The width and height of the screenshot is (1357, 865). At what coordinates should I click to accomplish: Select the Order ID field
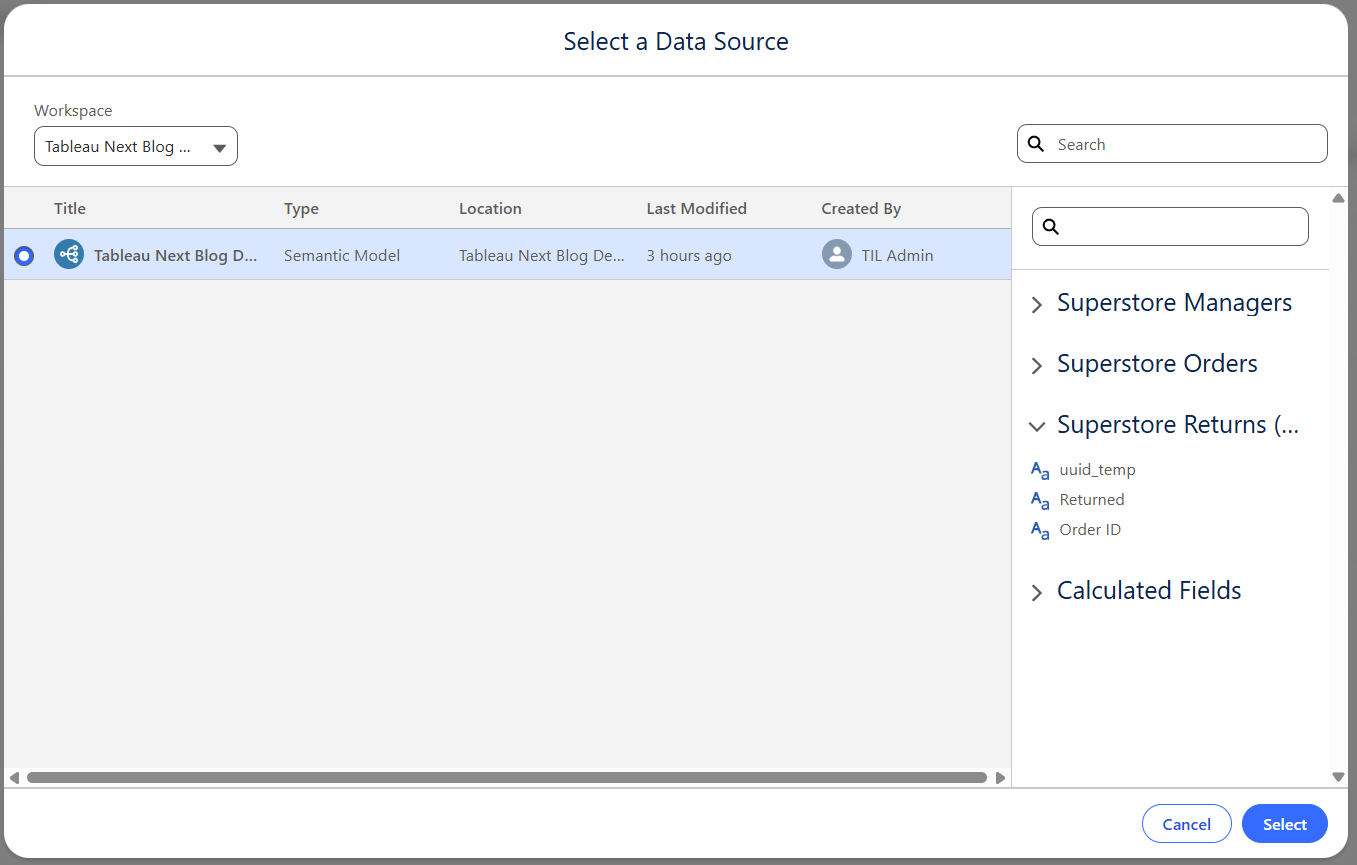click(x=1090, y=530)
